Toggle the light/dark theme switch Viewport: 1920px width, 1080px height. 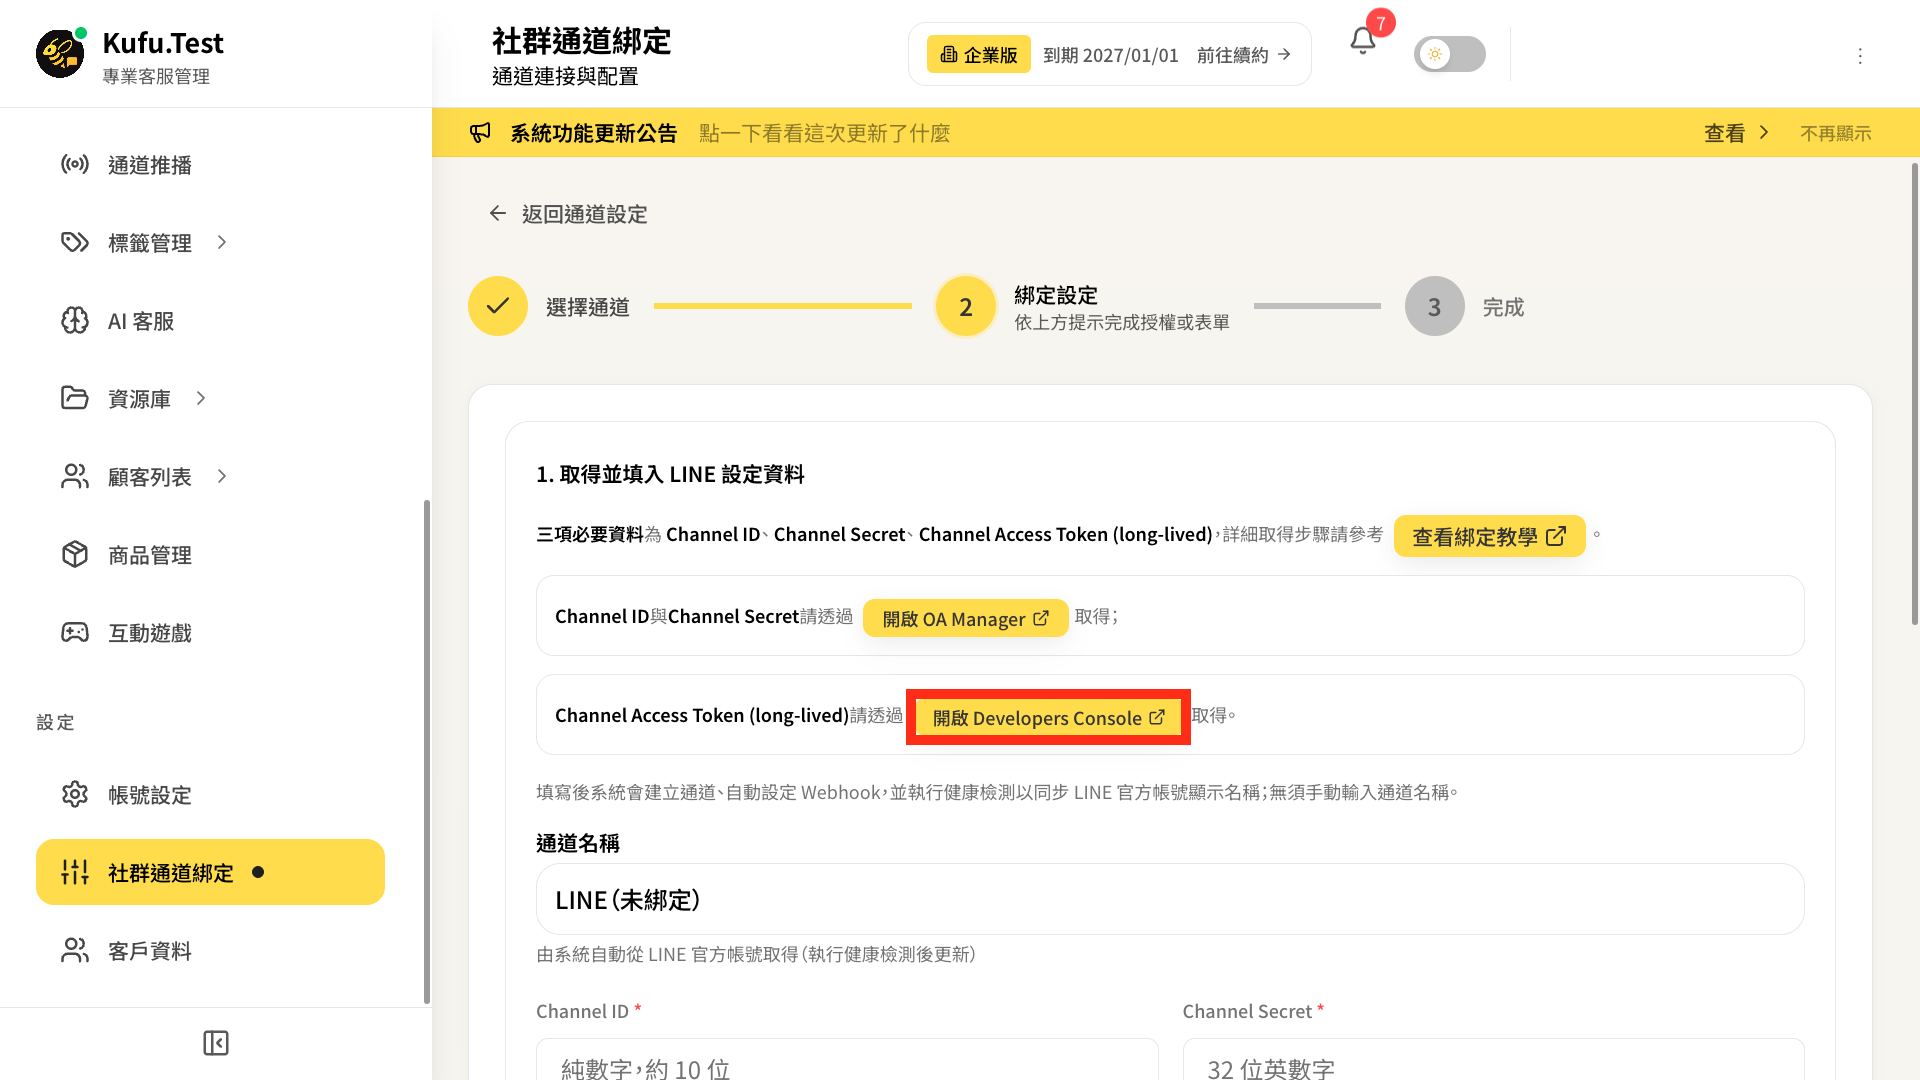(1449, 54)
